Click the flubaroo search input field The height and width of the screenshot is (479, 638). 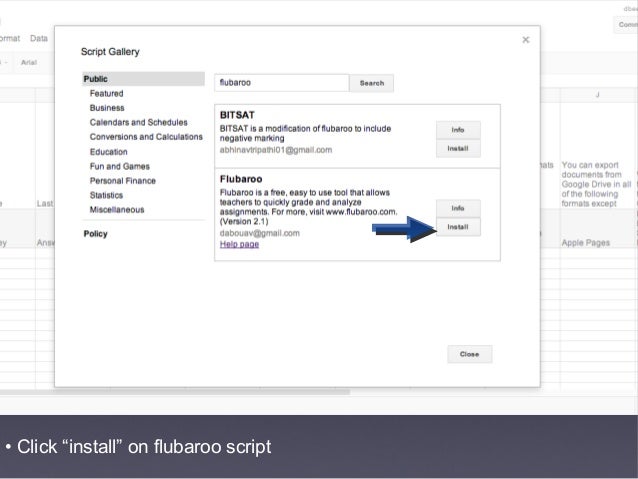pyautogui.click(x=282, y=83)
